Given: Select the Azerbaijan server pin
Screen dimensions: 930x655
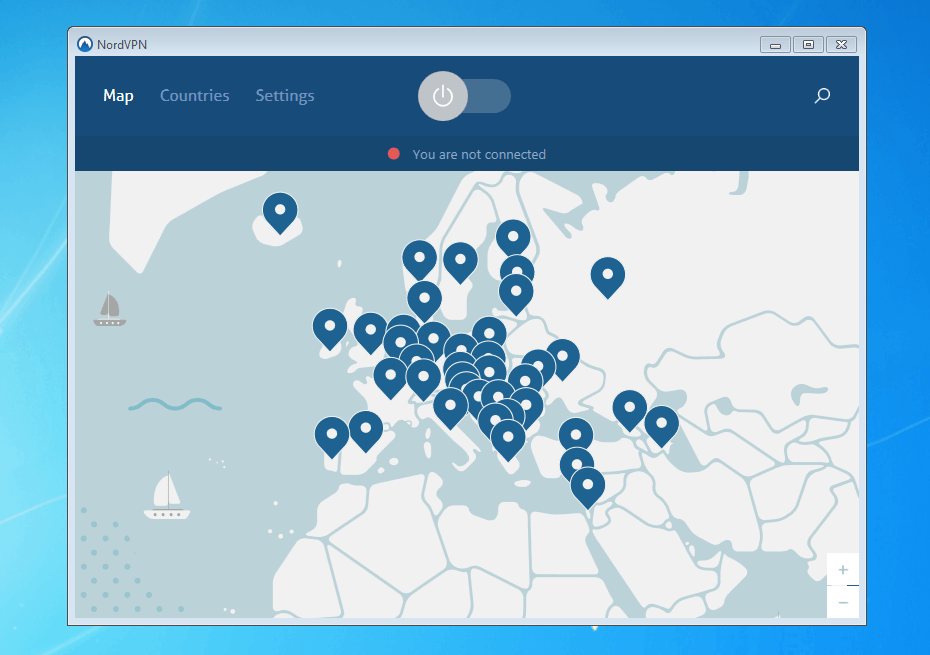Looking at the screenshot, I should click(x=662, y=426).
